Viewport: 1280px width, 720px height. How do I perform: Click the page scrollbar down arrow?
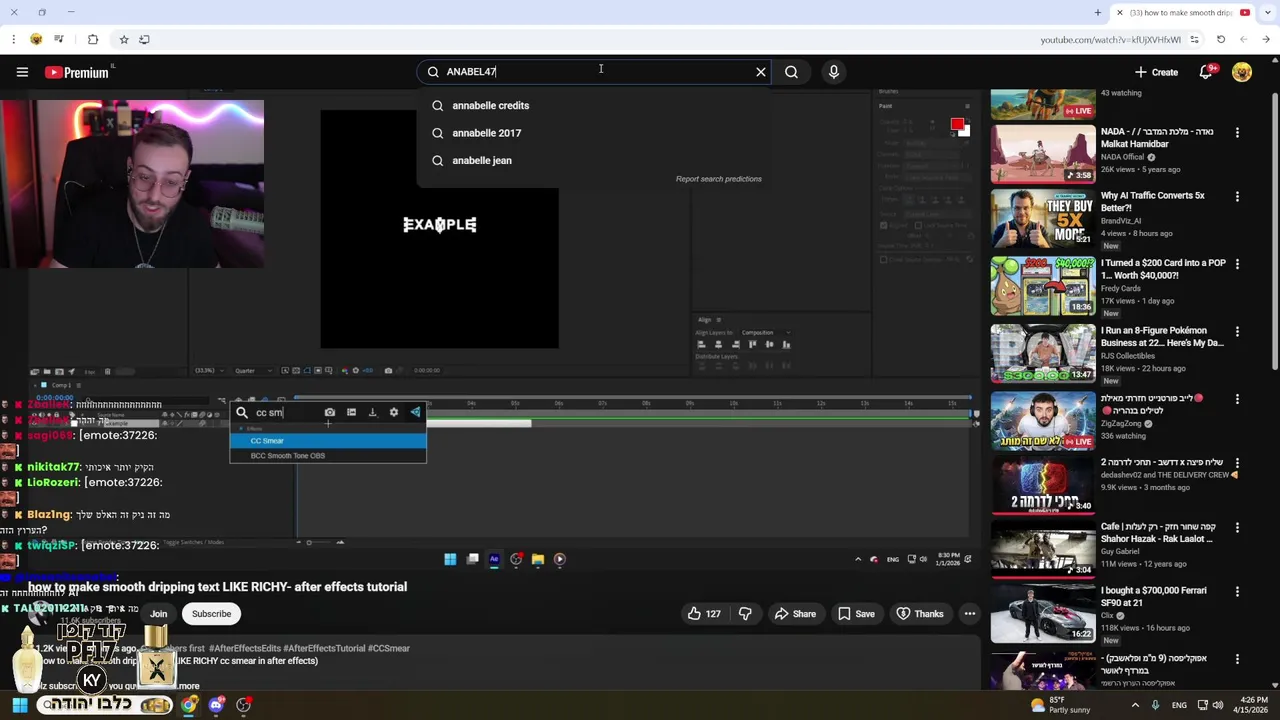(1274, 684)
